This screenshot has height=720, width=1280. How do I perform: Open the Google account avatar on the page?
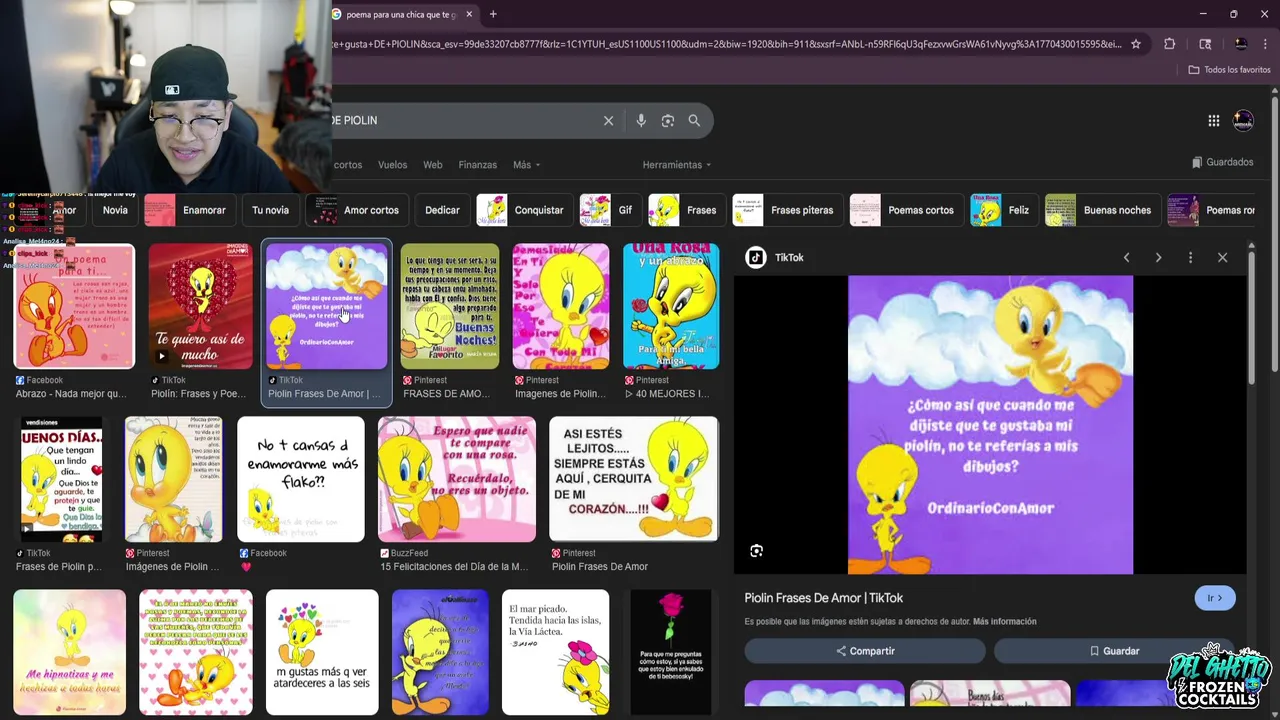pos(1243,121)
